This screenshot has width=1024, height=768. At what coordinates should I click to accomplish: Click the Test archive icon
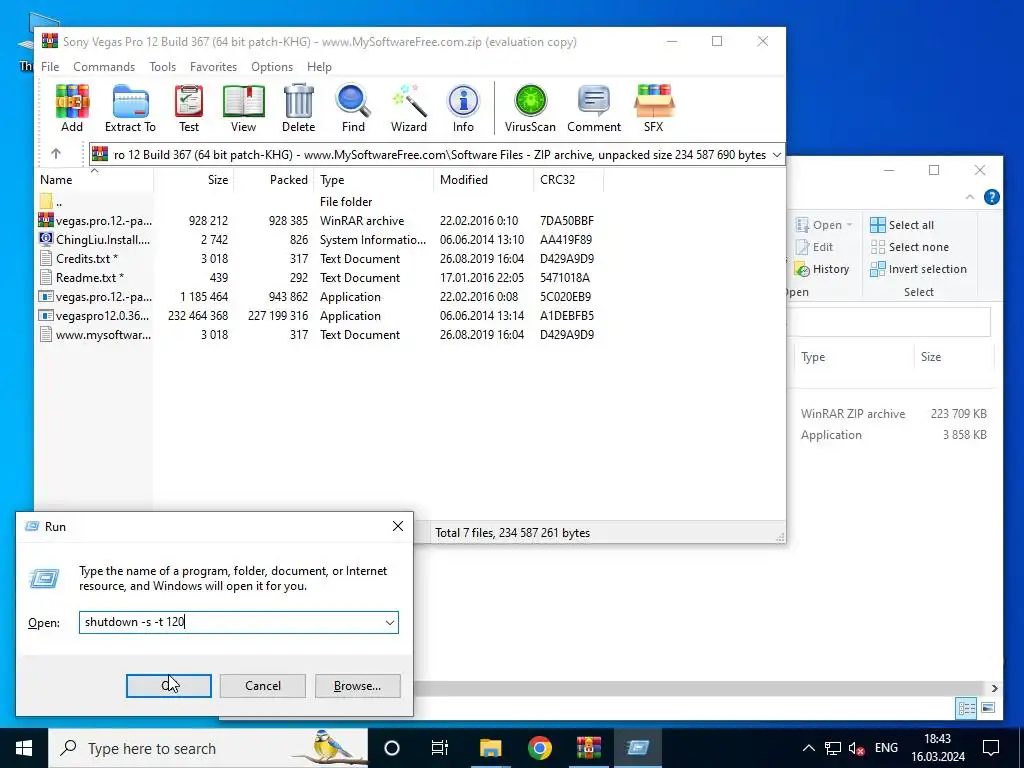point(189,108)
